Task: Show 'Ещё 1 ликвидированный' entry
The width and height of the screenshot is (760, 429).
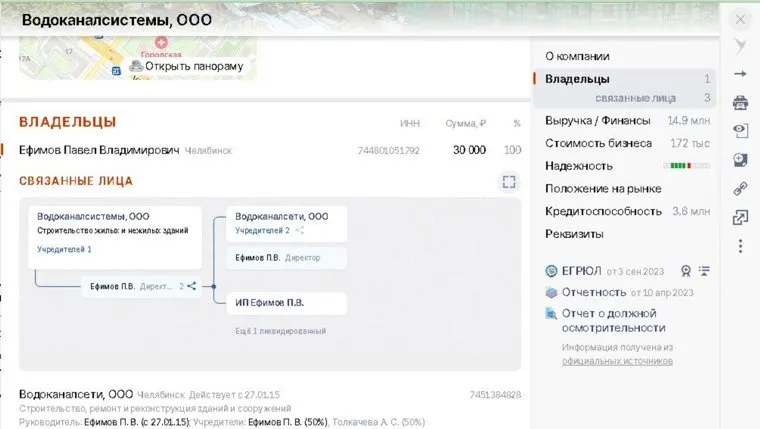Action: point(280,331)
